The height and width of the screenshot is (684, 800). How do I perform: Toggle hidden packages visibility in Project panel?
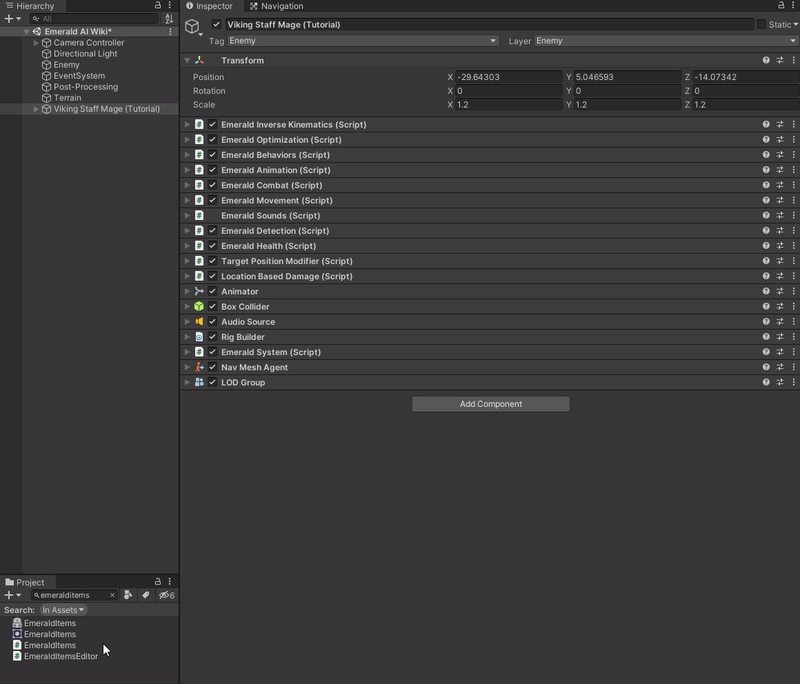(166, 595)
